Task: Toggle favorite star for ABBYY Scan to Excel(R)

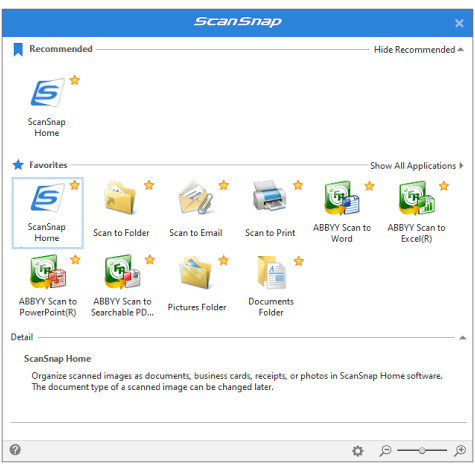Action: 444,186
